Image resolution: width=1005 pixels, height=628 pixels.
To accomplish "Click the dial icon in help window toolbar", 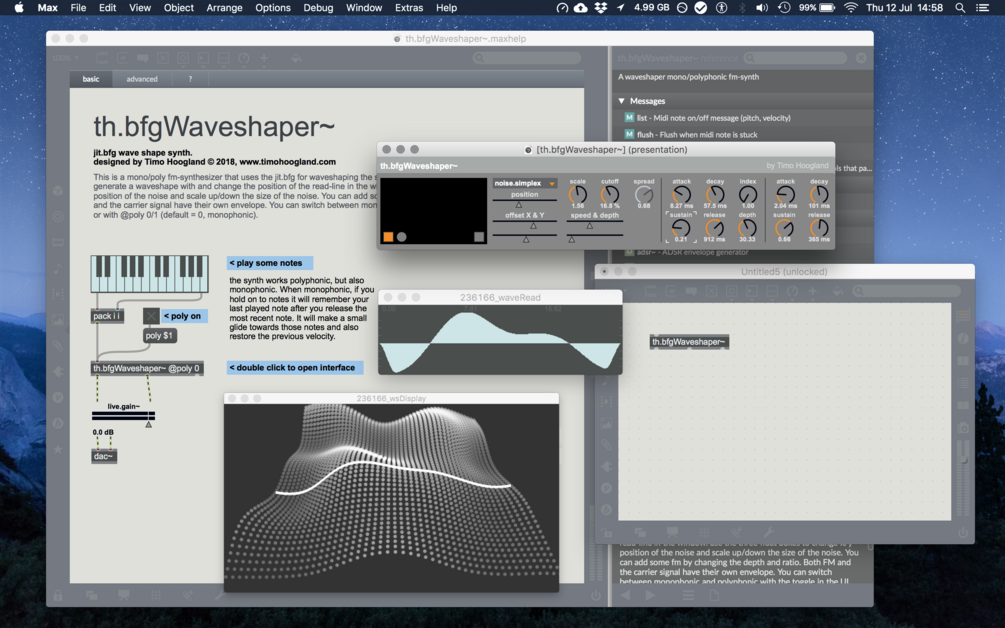I will (244, 58).
